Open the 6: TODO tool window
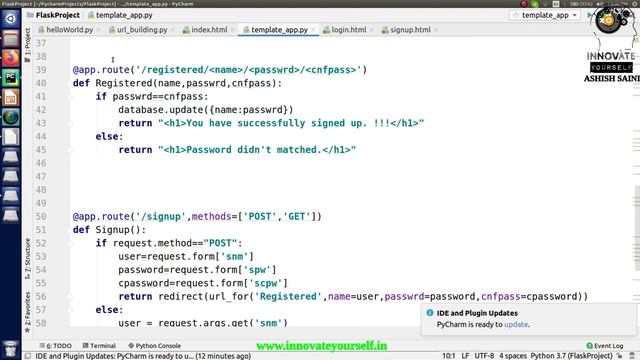 pos(56,346)
